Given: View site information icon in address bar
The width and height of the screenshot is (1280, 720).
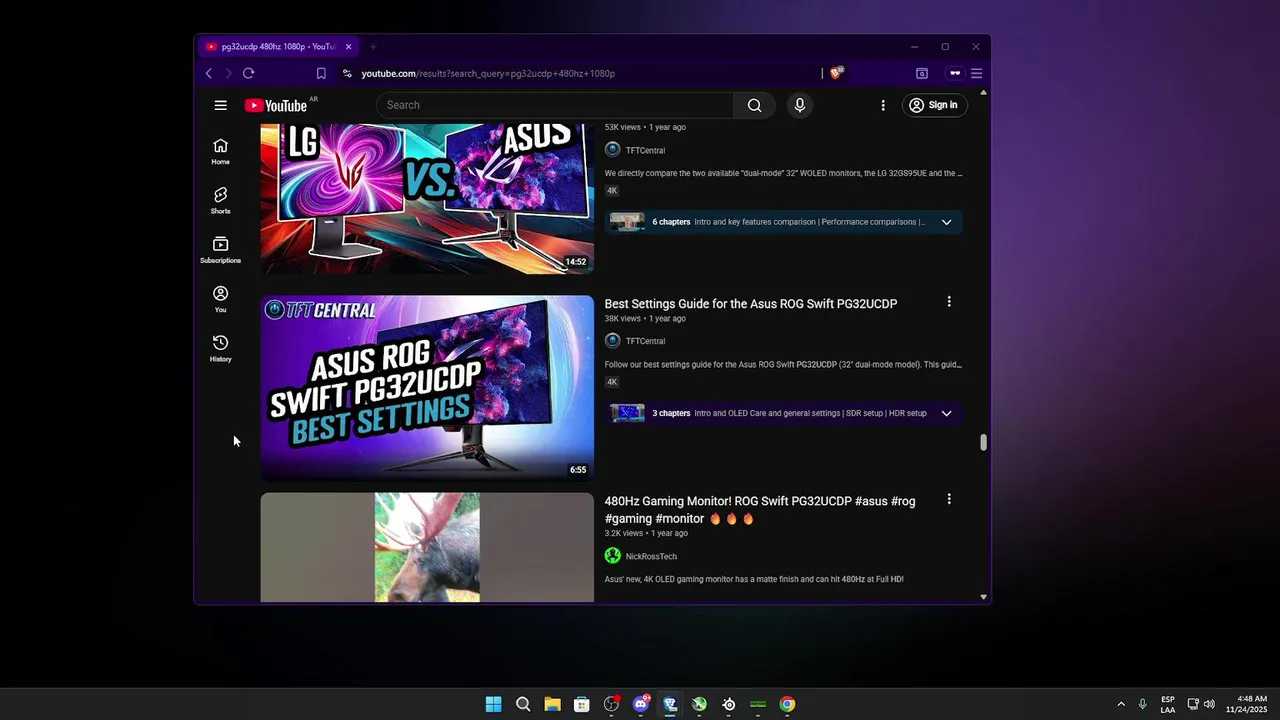Looking at the screenshot, I should pyautogui.click(x=347, y=73).
